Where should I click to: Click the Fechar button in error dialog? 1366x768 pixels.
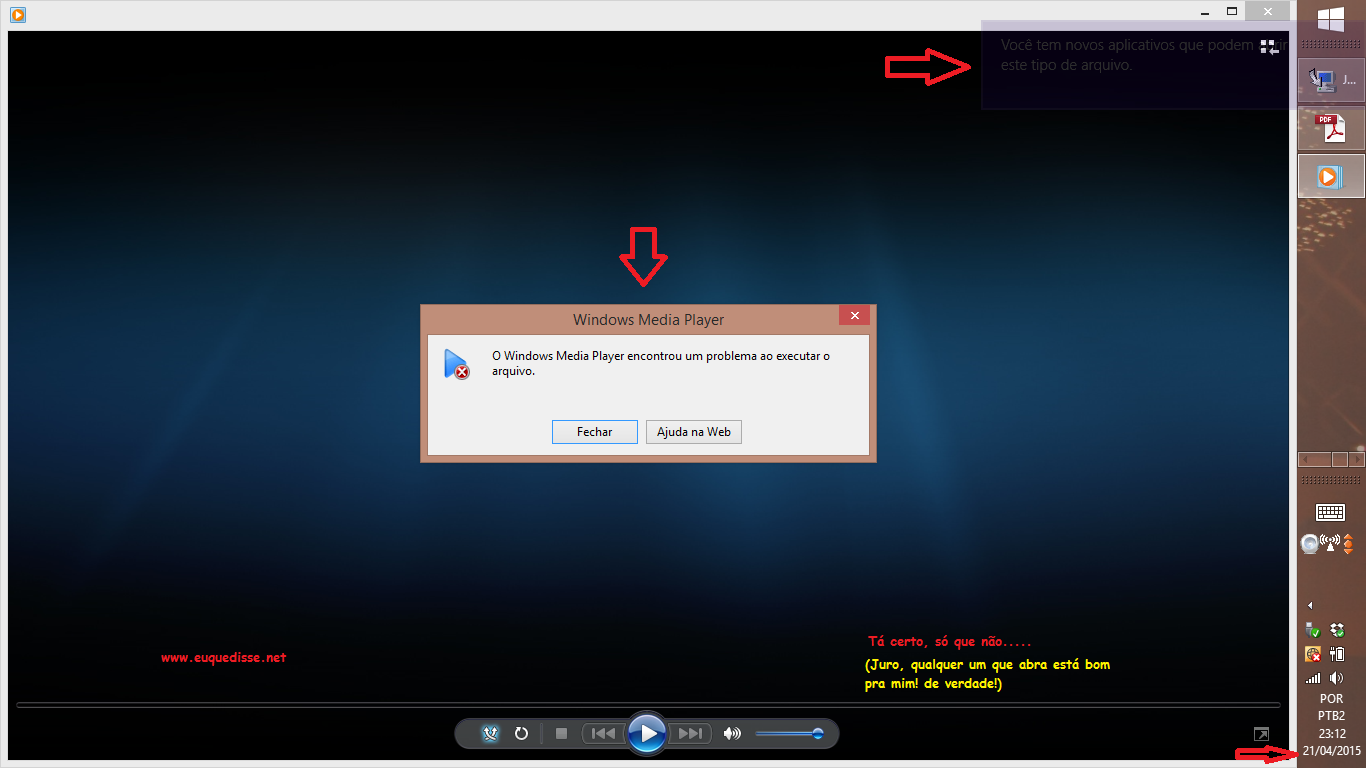[594, 432]
